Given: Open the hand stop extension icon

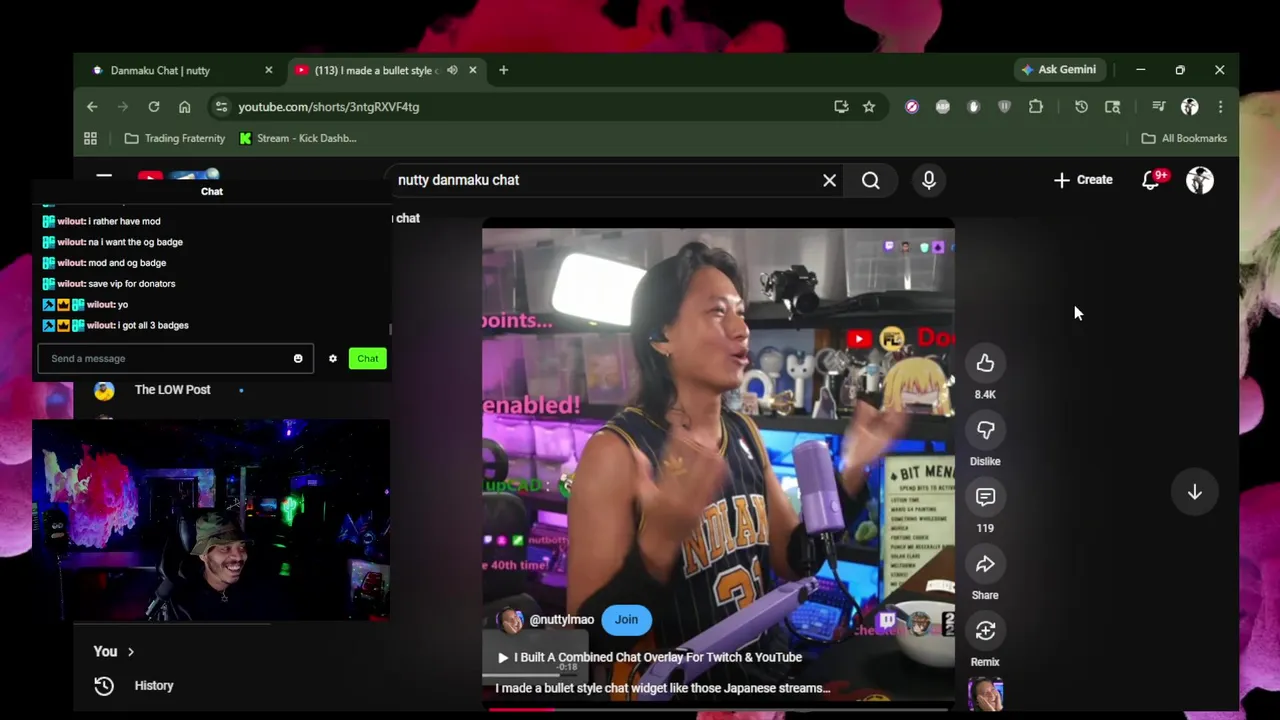Looking at the screenshot, I should (974, 106).
